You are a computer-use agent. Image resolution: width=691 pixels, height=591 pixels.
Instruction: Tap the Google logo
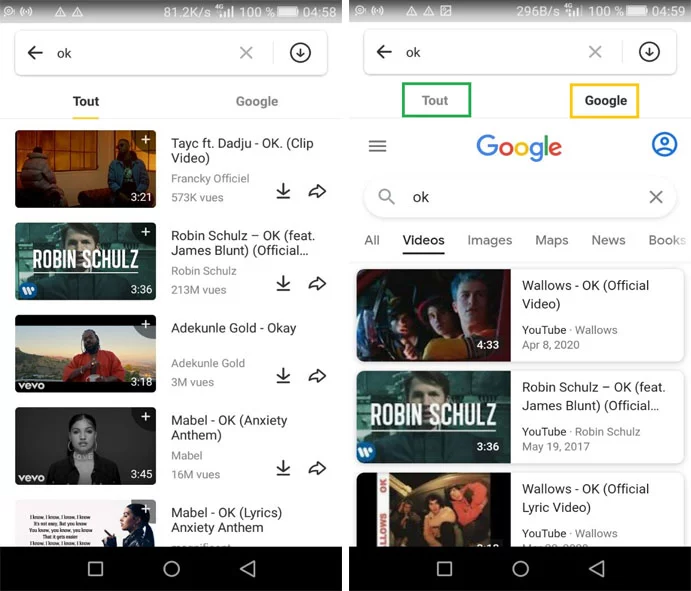tap(519, 147)
